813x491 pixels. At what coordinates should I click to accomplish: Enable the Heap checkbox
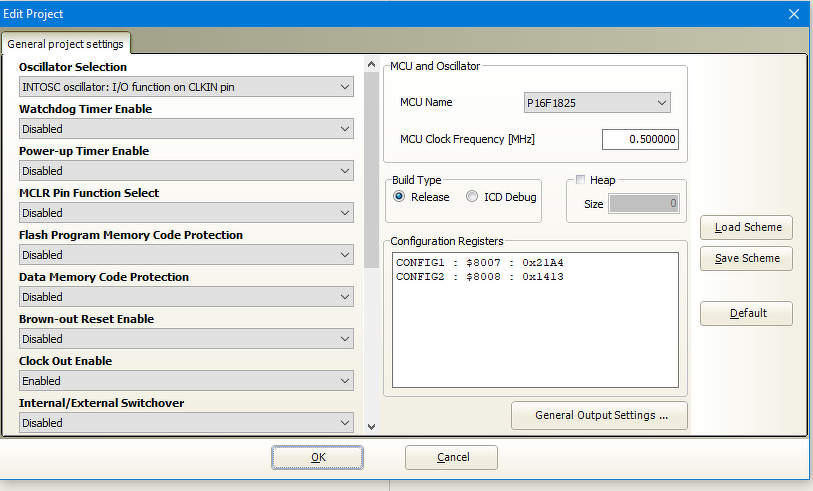point(581,180)
